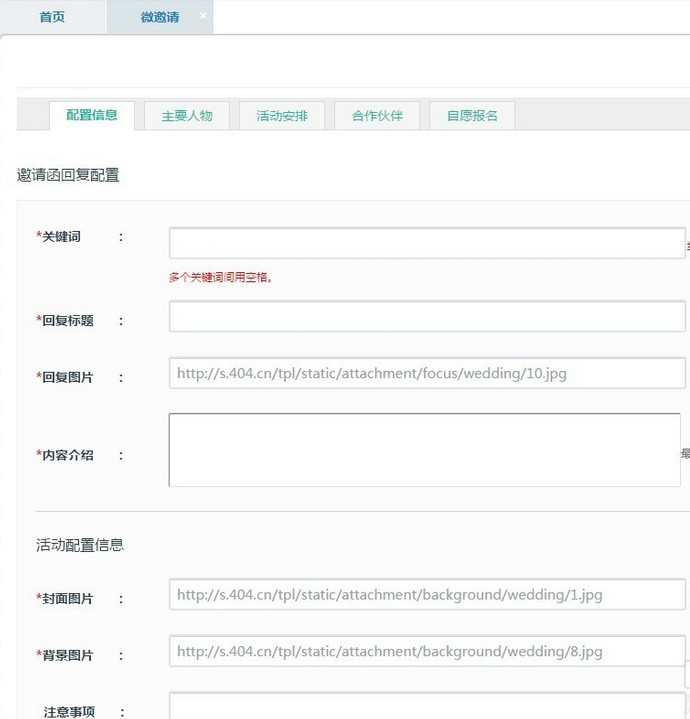Focus the 封面图片 URL field
This screenshot has width=690, height=719.
tap(427, 595)
